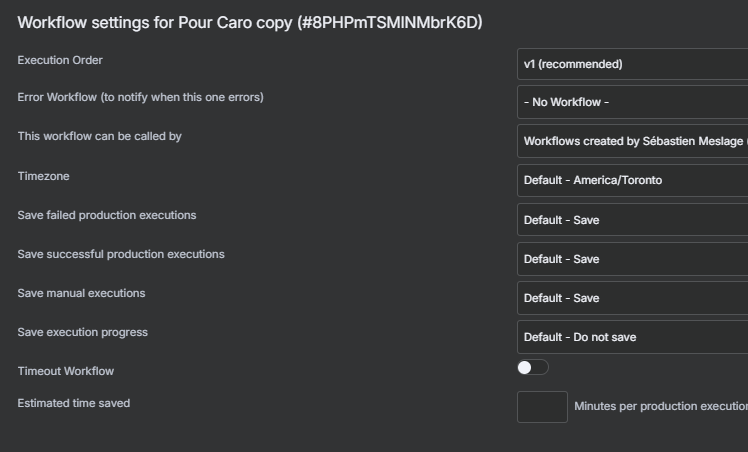Click the "Minutes per production execution" text
Screen dimensions: 748x452
coord(660,406)
